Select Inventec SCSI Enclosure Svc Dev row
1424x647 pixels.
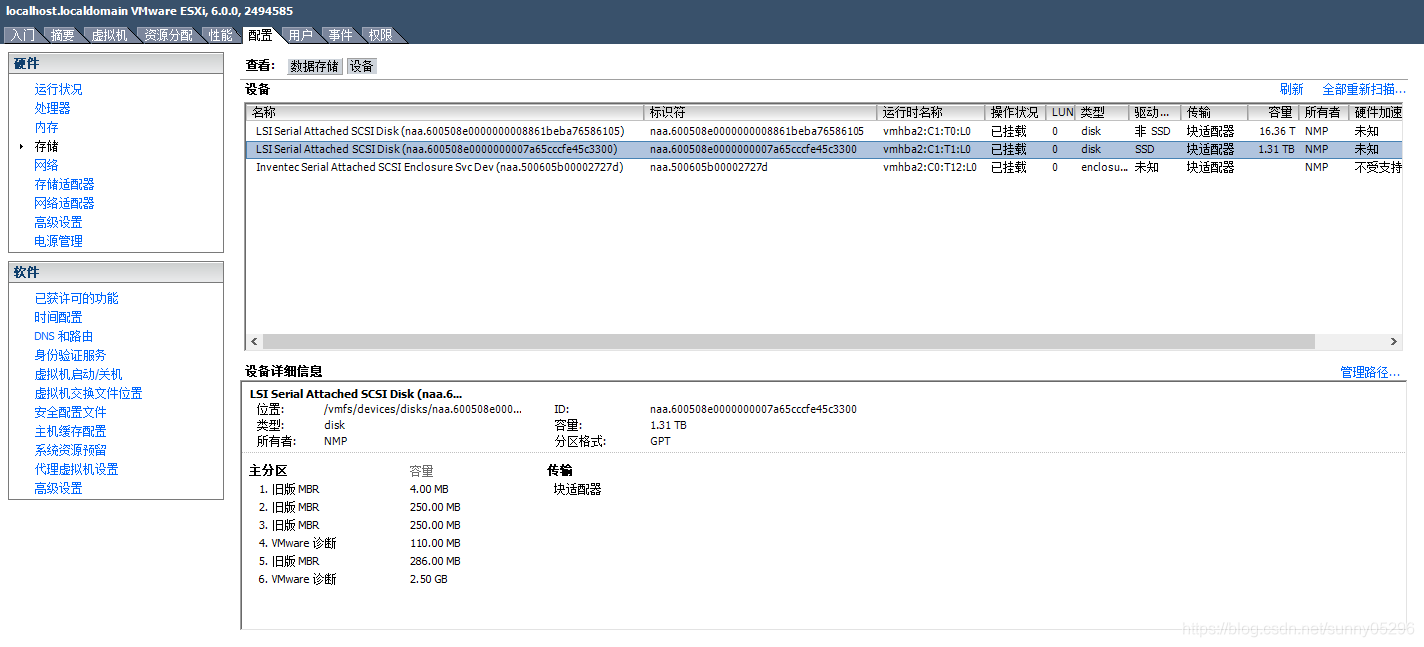click(x=825, y=167)
